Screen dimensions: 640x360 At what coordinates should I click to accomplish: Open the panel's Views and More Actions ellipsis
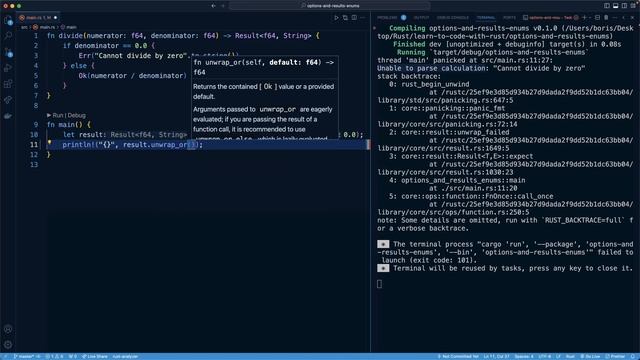615,18
